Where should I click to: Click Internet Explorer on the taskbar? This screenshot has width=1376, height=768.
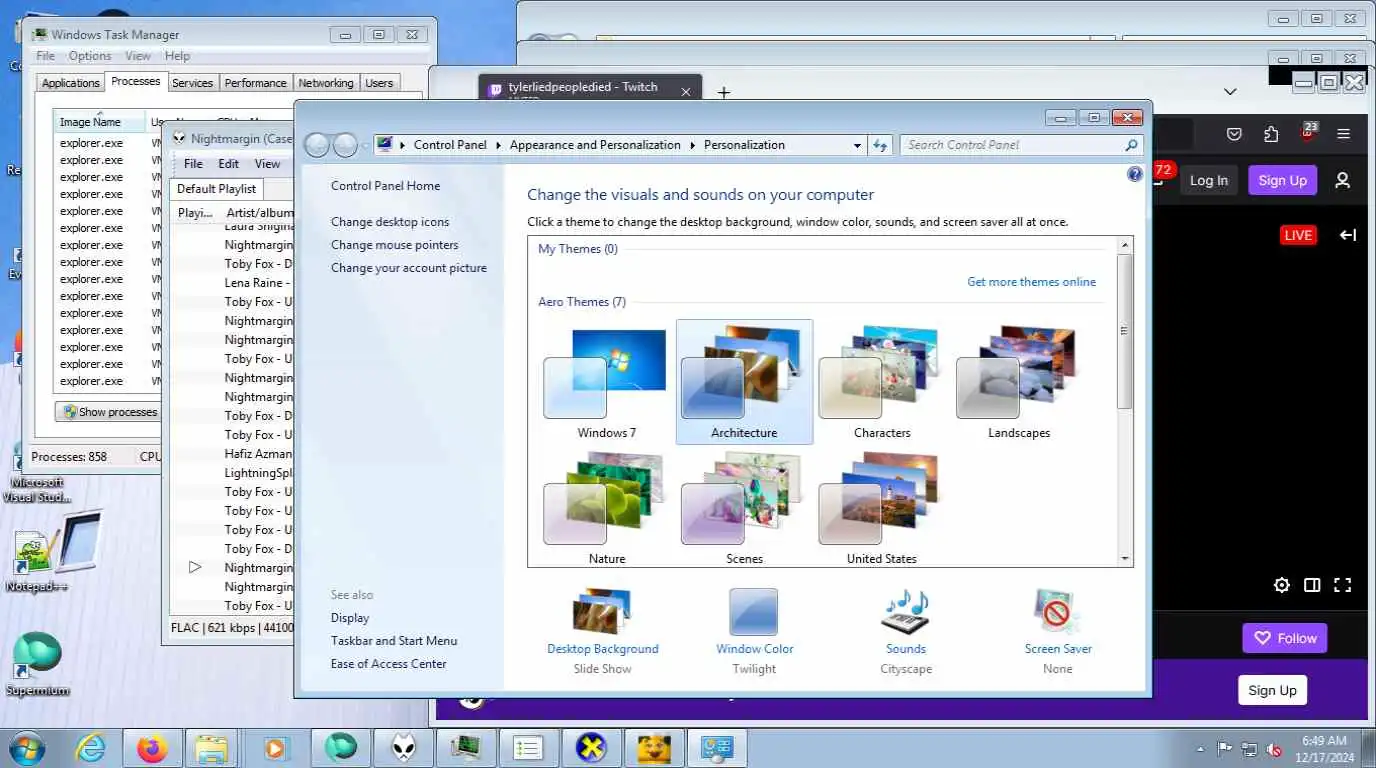pos(90,748)
